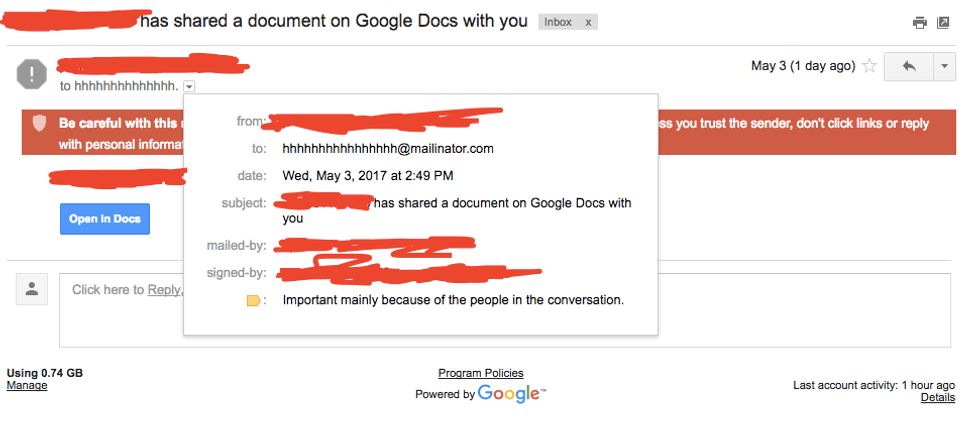Click the sender's exclamation avatar icon
This screenshot has height=436, width=980.
(32, 73)
